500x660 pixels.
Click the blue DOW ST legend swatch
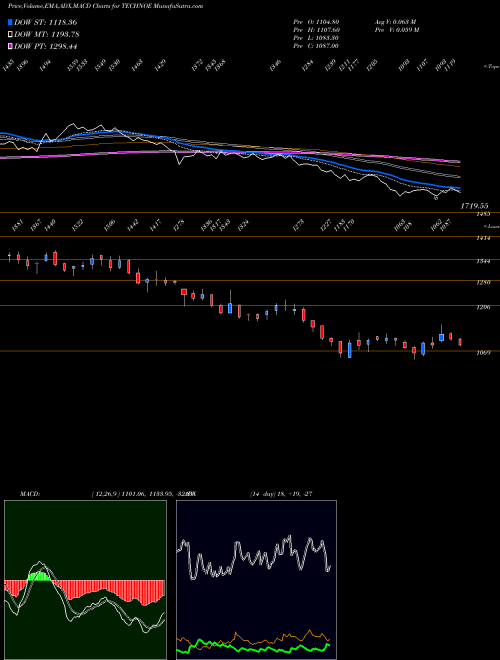(x=10, y=22)
